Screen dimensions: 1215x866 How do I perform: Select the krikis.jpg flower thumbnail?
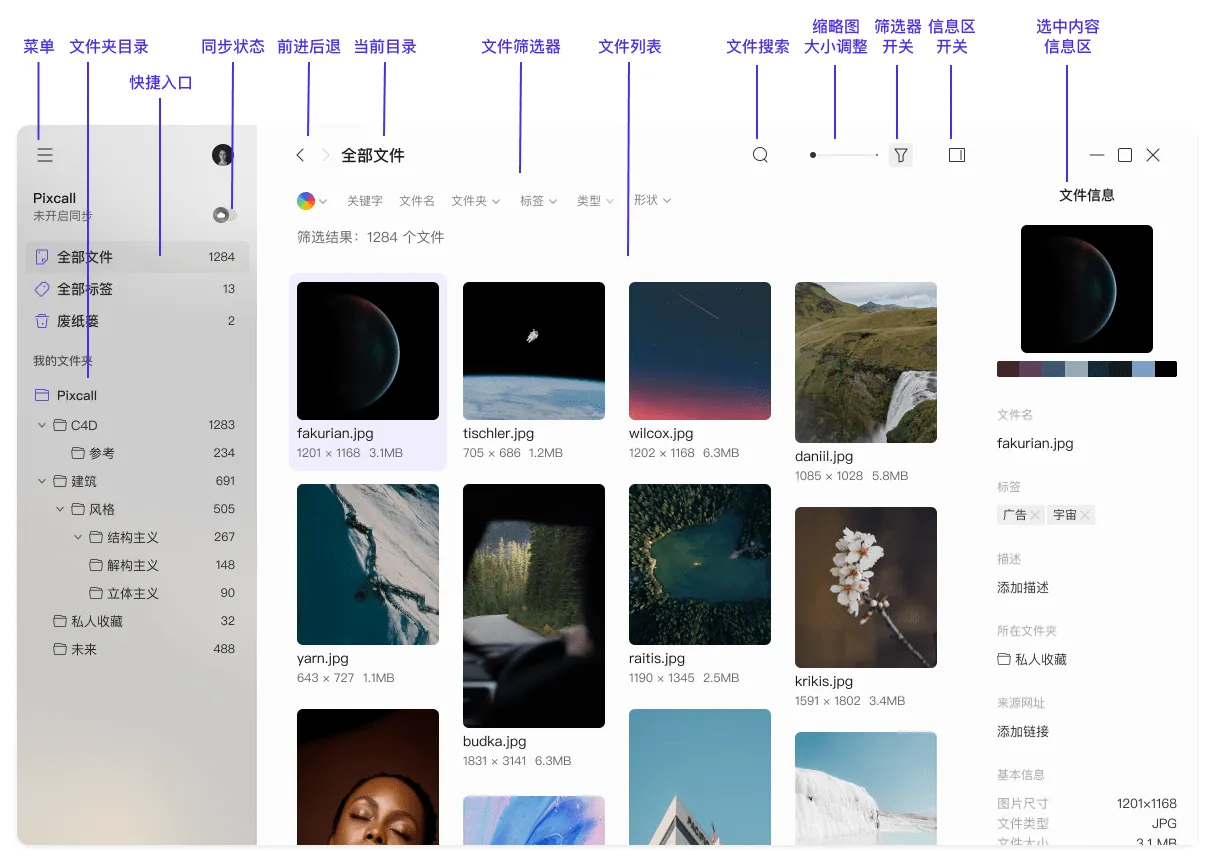pos(866,586)
